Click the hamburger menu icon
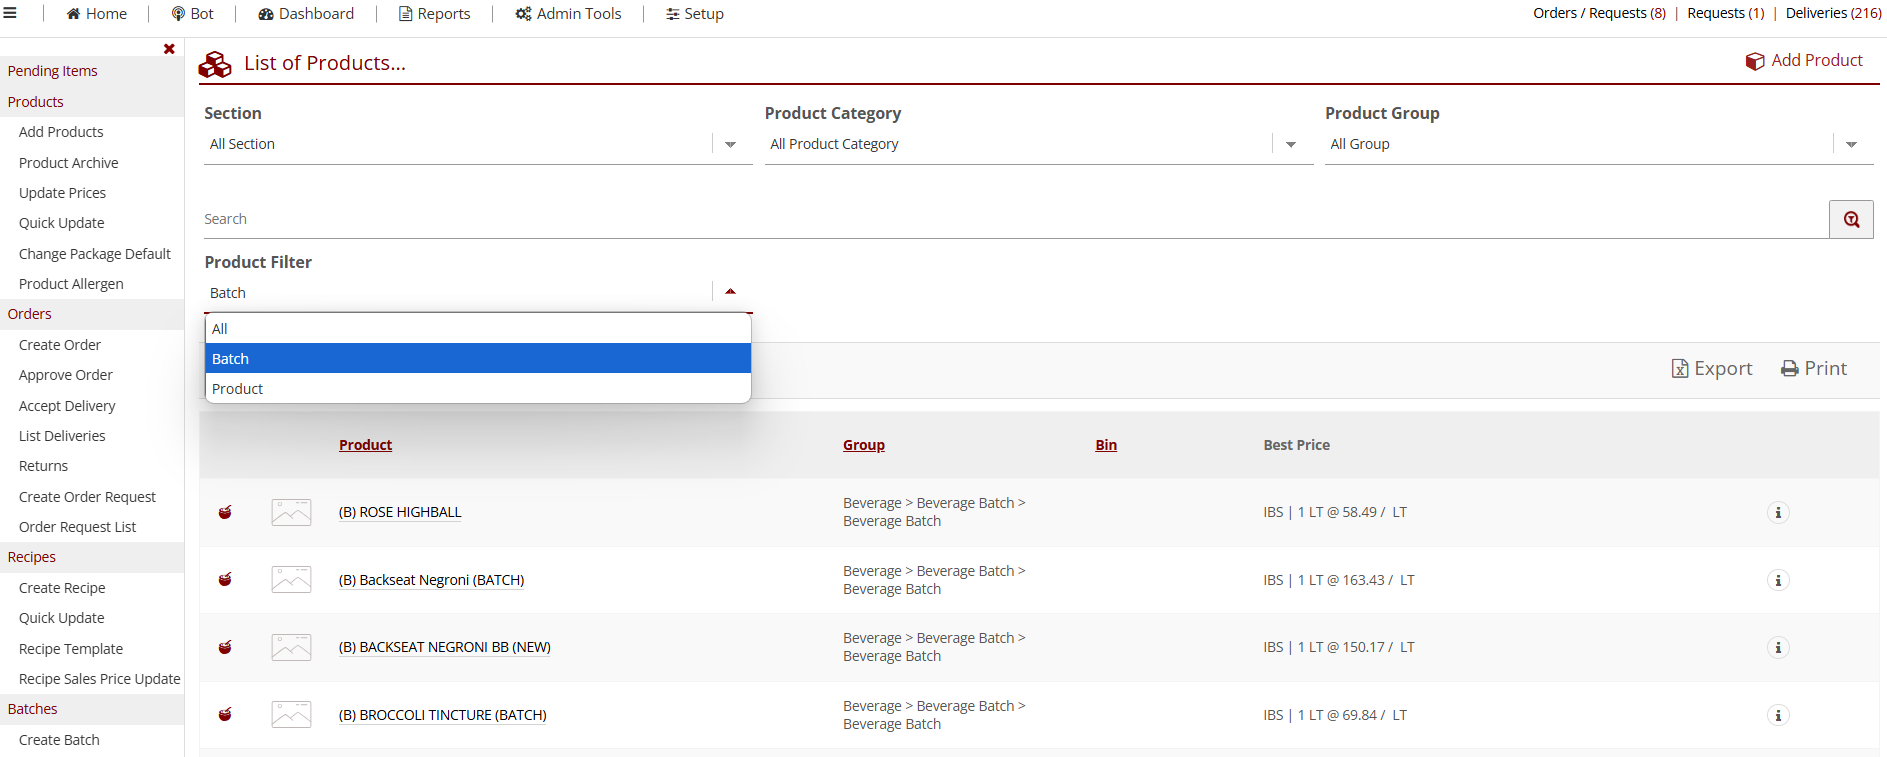The width and height of the screenshot is (1887, 757). pyautogui.click(x=10, y=13)
